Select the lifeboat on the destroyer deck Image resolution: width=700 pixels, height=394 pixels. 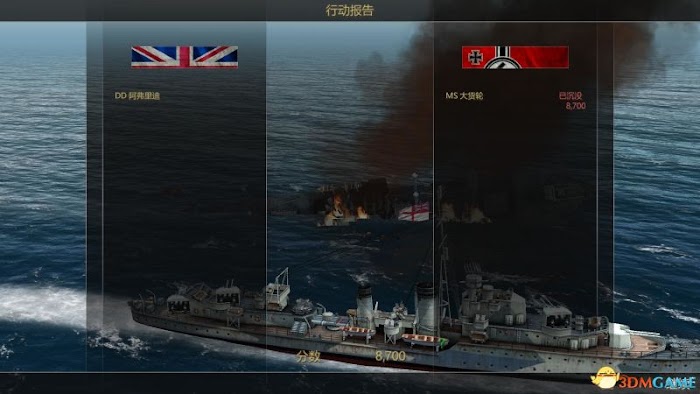point(422,340)
